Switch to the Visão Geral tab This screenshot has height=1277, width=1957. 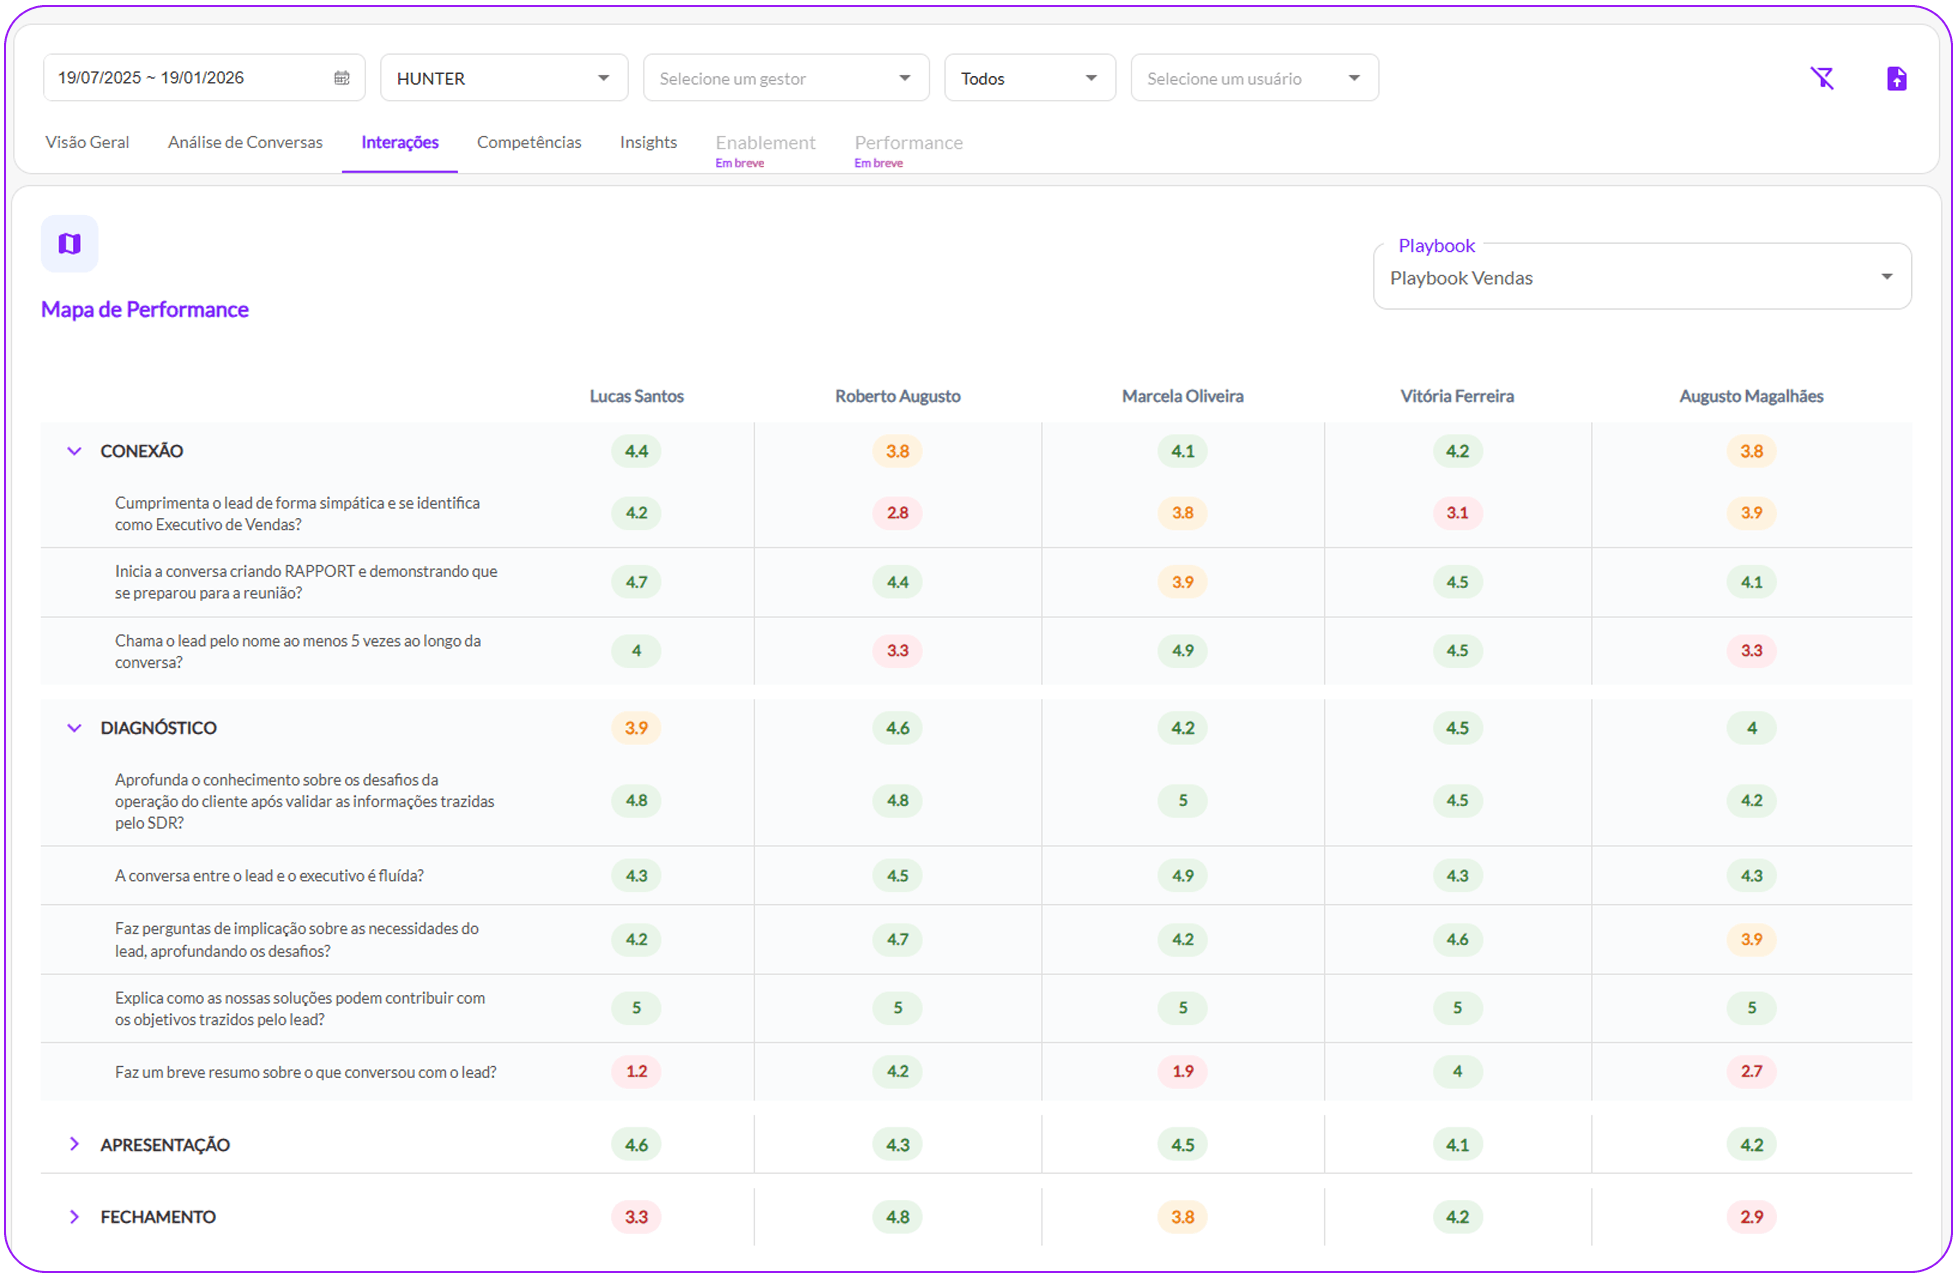tap(87, 142)
